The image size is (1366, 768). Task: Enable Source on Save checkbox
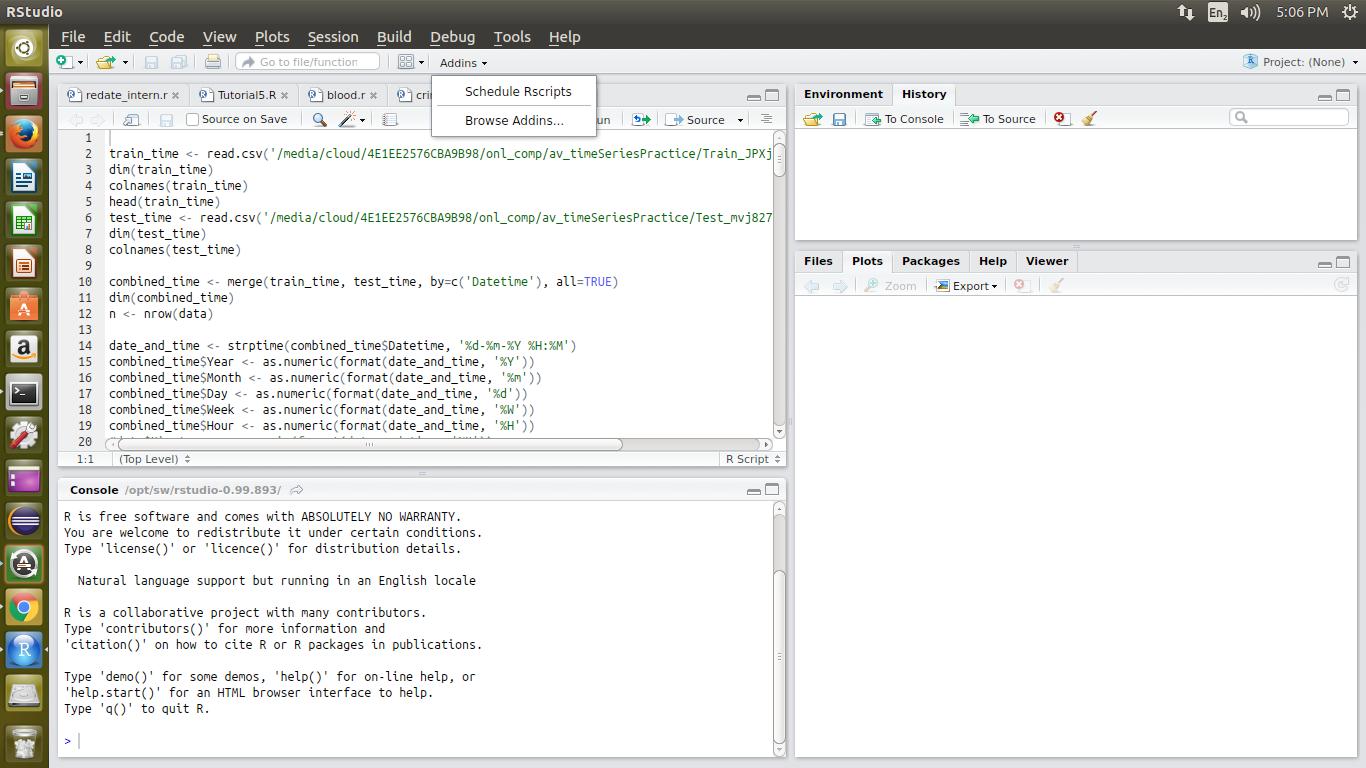coord(191,118)
